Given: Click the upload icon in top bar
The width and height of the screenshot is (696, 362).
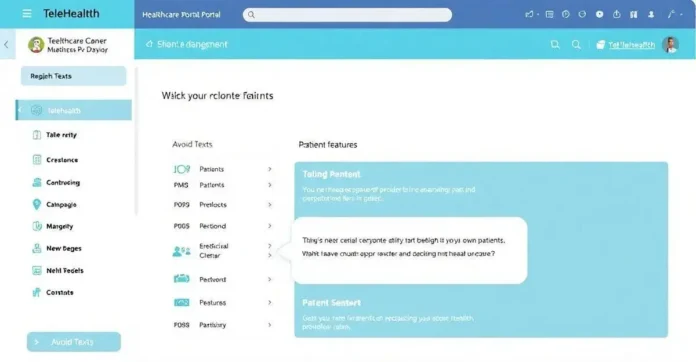Looking at the screenshot, I should (617, 15).
